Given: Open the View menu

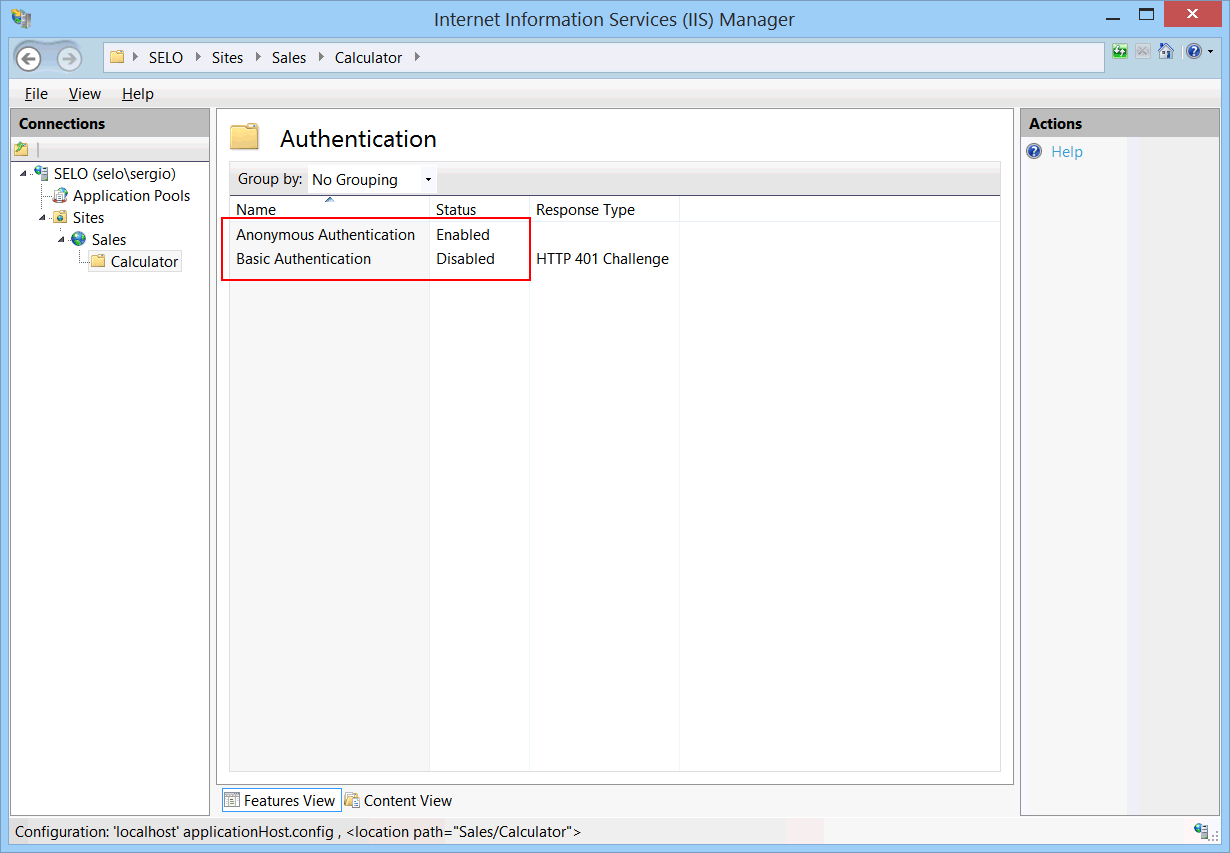Looking at the screenshot, I should (x=85, y=94).
